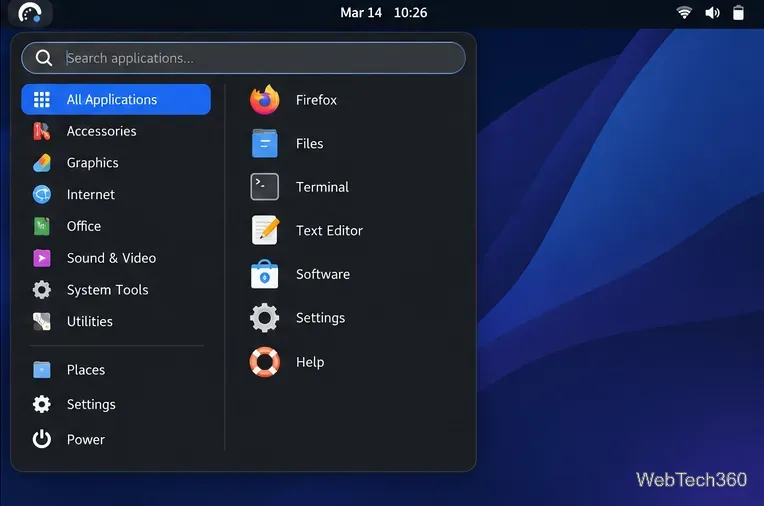This screenshot has height=506, width=764.
Task: Open the Utilities category
Action: [x=116, y=321]
